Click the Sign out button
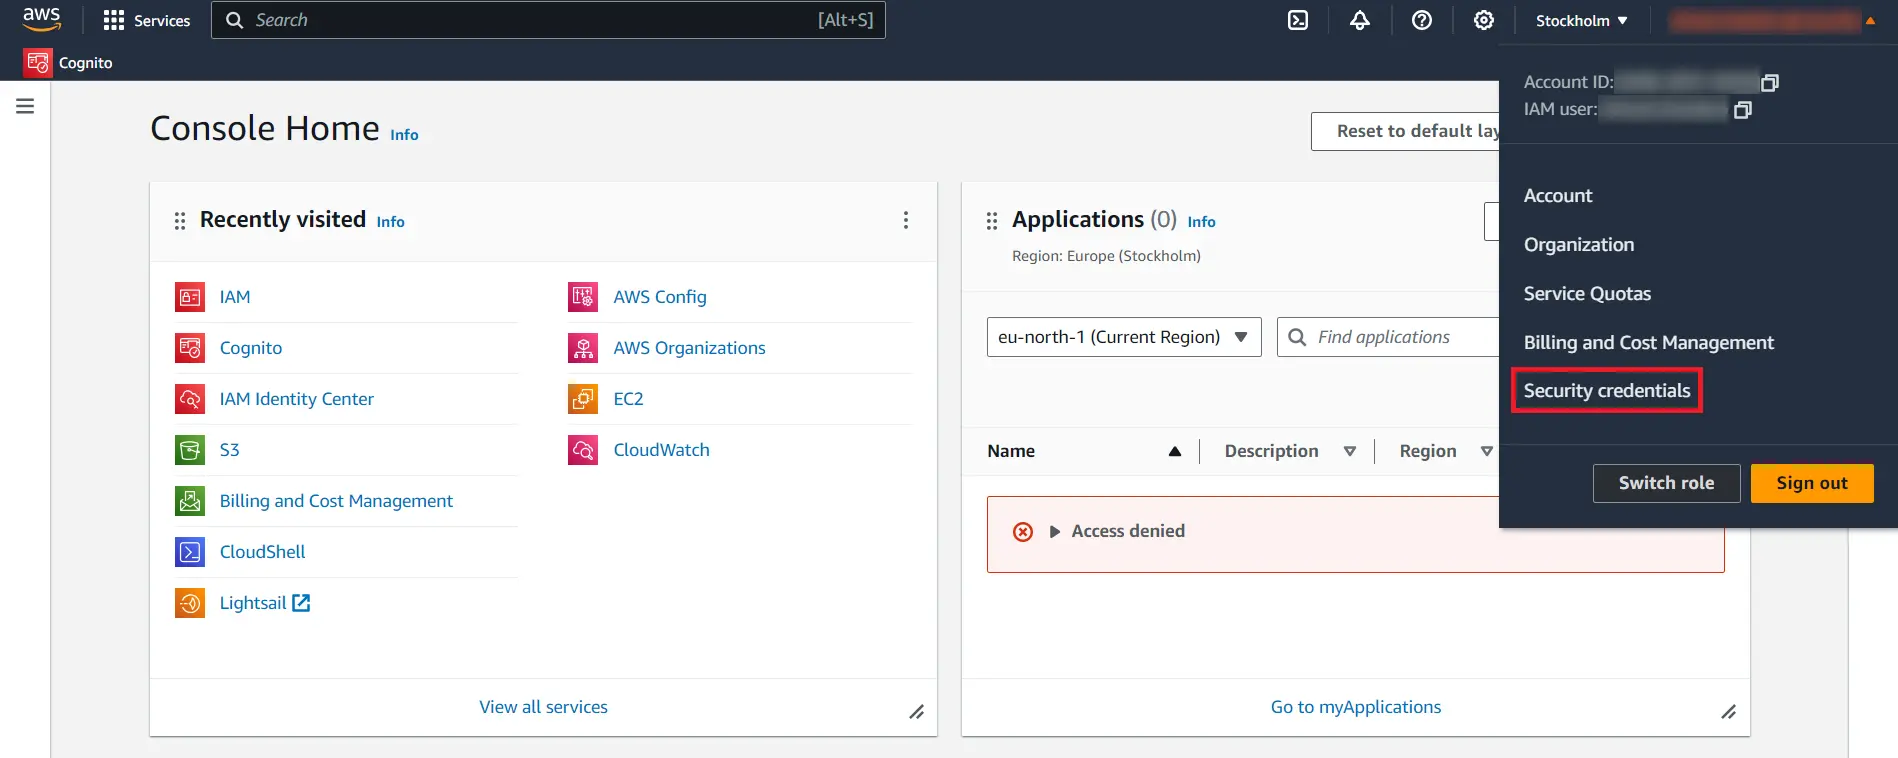This screenshot has width=1898, height=758. click(x=1812, y=483)
